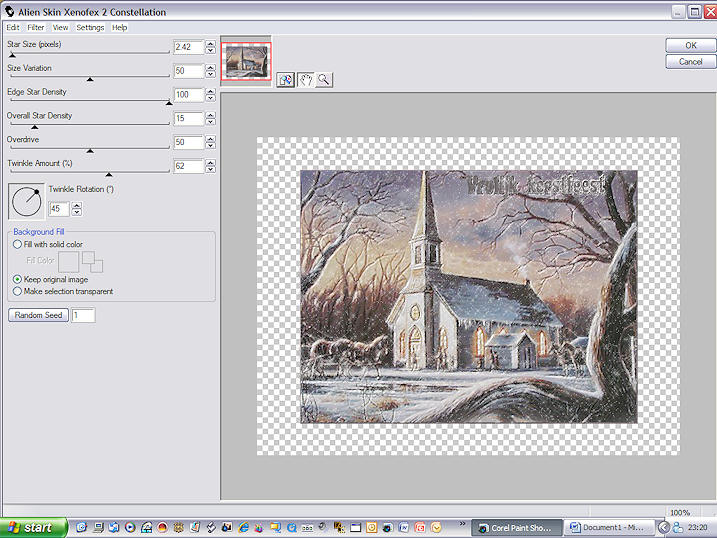This screenshot has height=538, width=717.
Task: Show hidden quick launch icons chevron
Action: tap(462, 524)
